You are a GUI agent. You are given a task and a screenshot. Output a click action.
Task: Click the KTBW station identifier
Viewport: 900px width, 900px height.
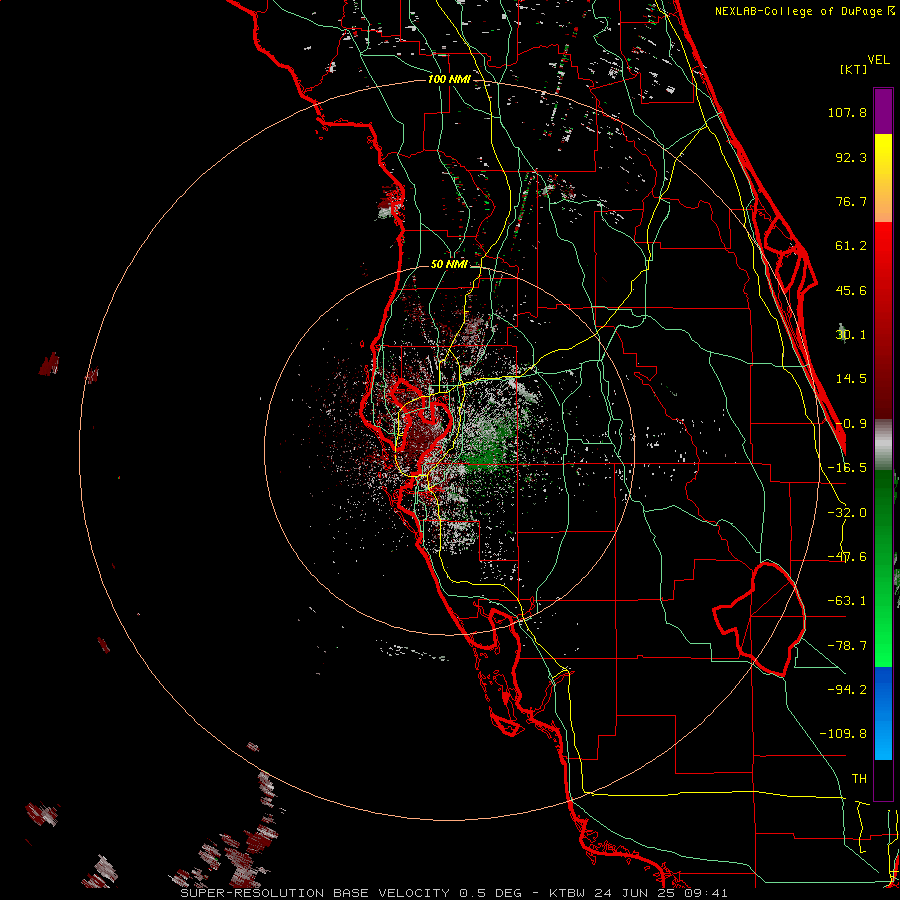coord(569,893)
